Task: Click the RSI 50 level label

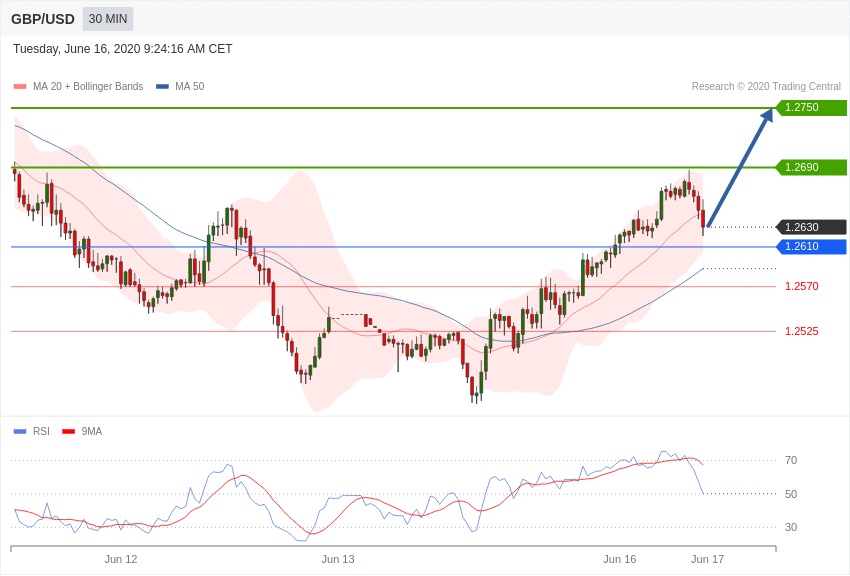Action: (791, 494)
